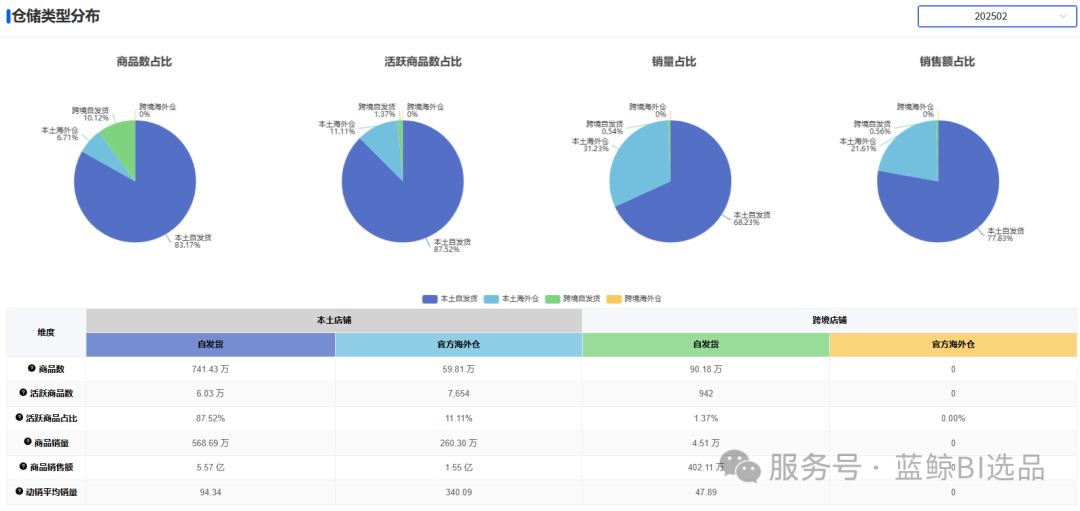Select the 跨境店铺 table header
The width and height of the screenshot is (1080, 511).
point(829,321)
